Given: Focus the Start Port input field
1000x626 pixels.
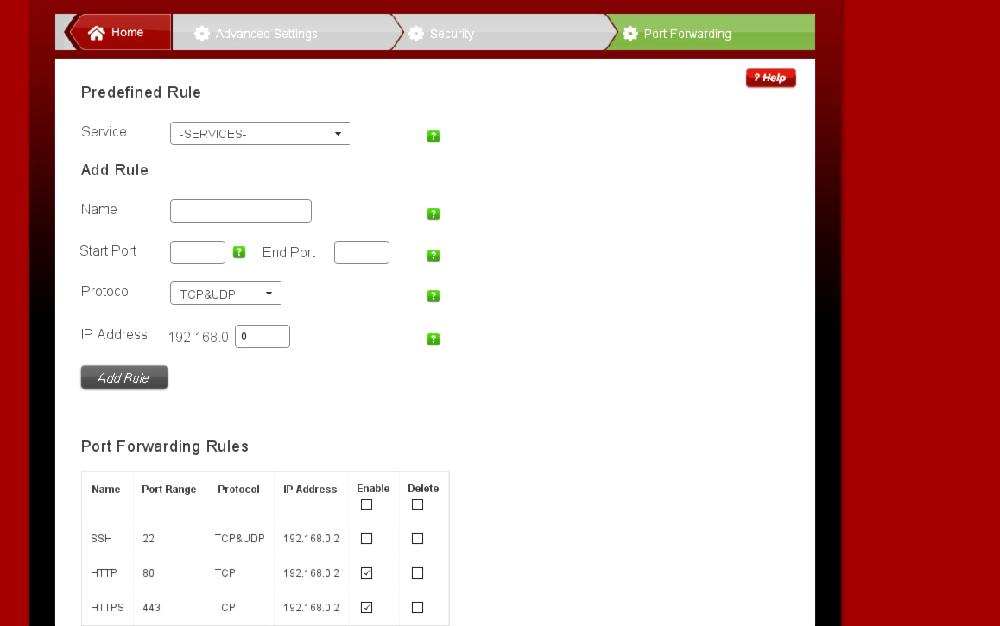Looking at the screenshot, I should pos(198,252).
